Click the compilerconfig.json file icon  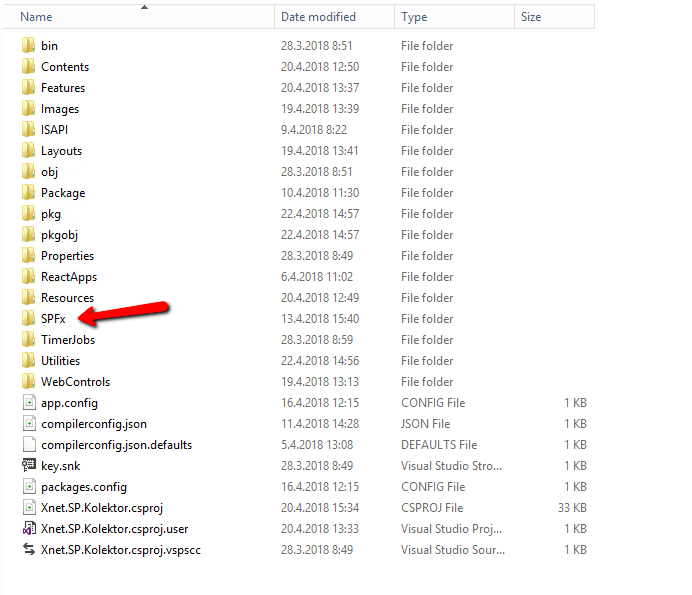pyautogui.click(x=28, y=424)
